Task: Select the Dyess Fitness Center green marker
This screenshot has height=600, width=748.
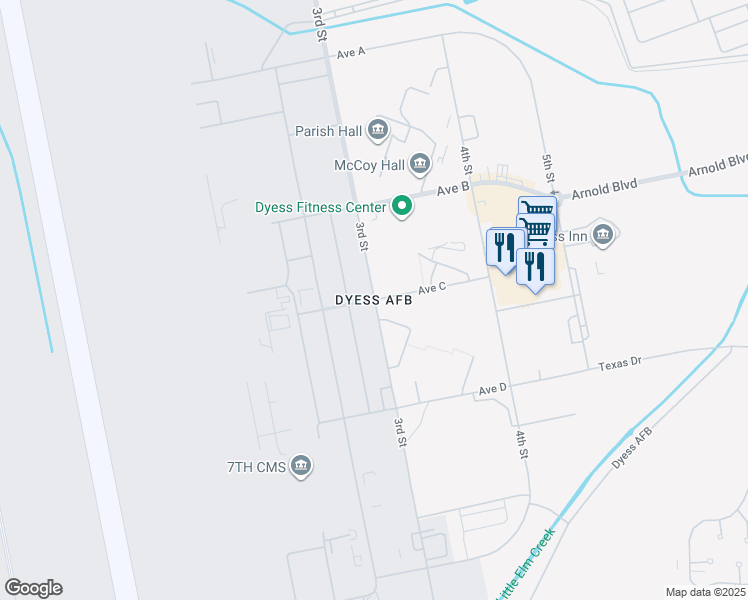Action: [402, 207]
